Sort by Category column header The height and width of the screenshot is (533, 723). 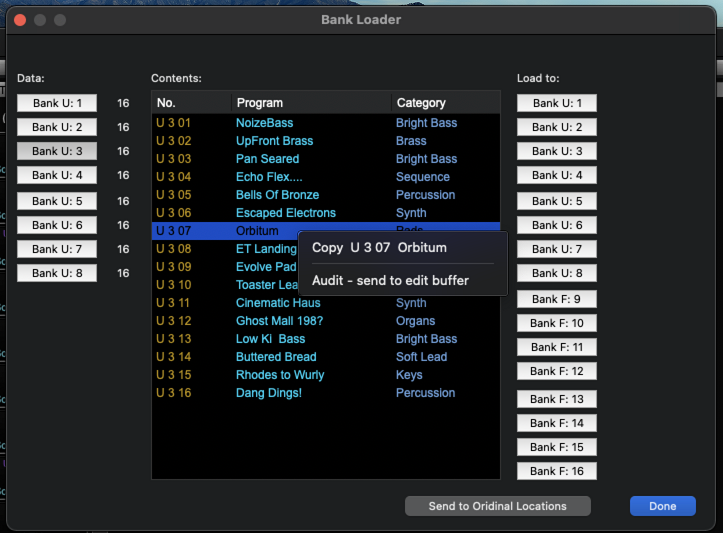pyautogui.click(x=444, y=103)
